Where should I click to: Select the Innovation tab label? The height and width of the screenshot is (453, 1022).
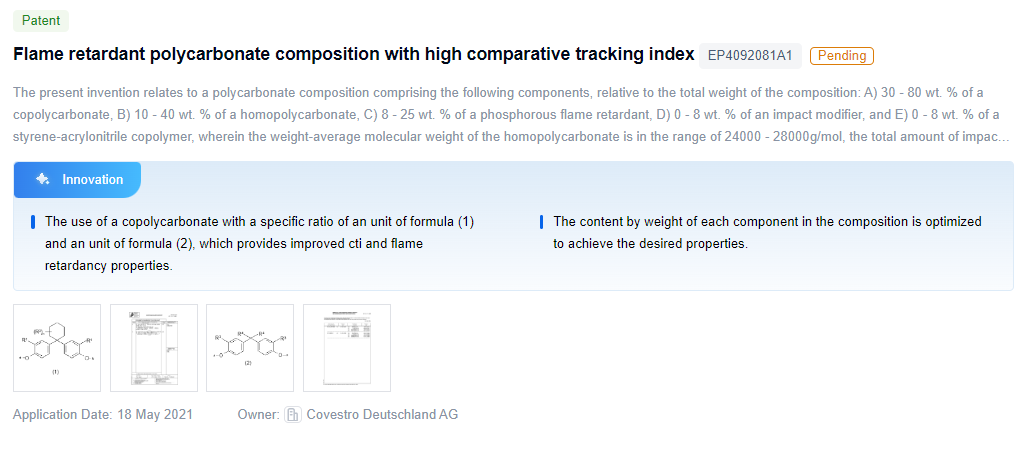(x=93, y=180)
